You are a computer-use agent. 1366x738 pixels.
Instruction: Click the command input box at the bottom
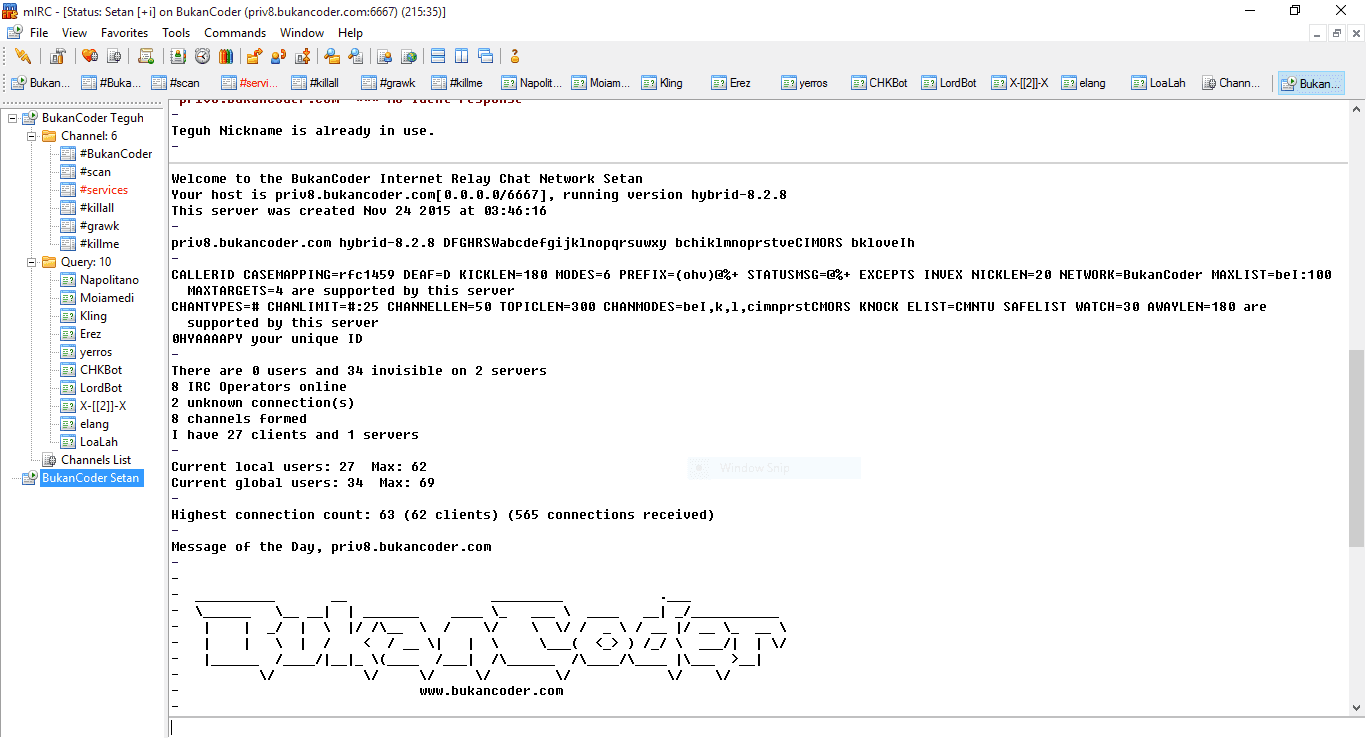click(x=760, y=727)
